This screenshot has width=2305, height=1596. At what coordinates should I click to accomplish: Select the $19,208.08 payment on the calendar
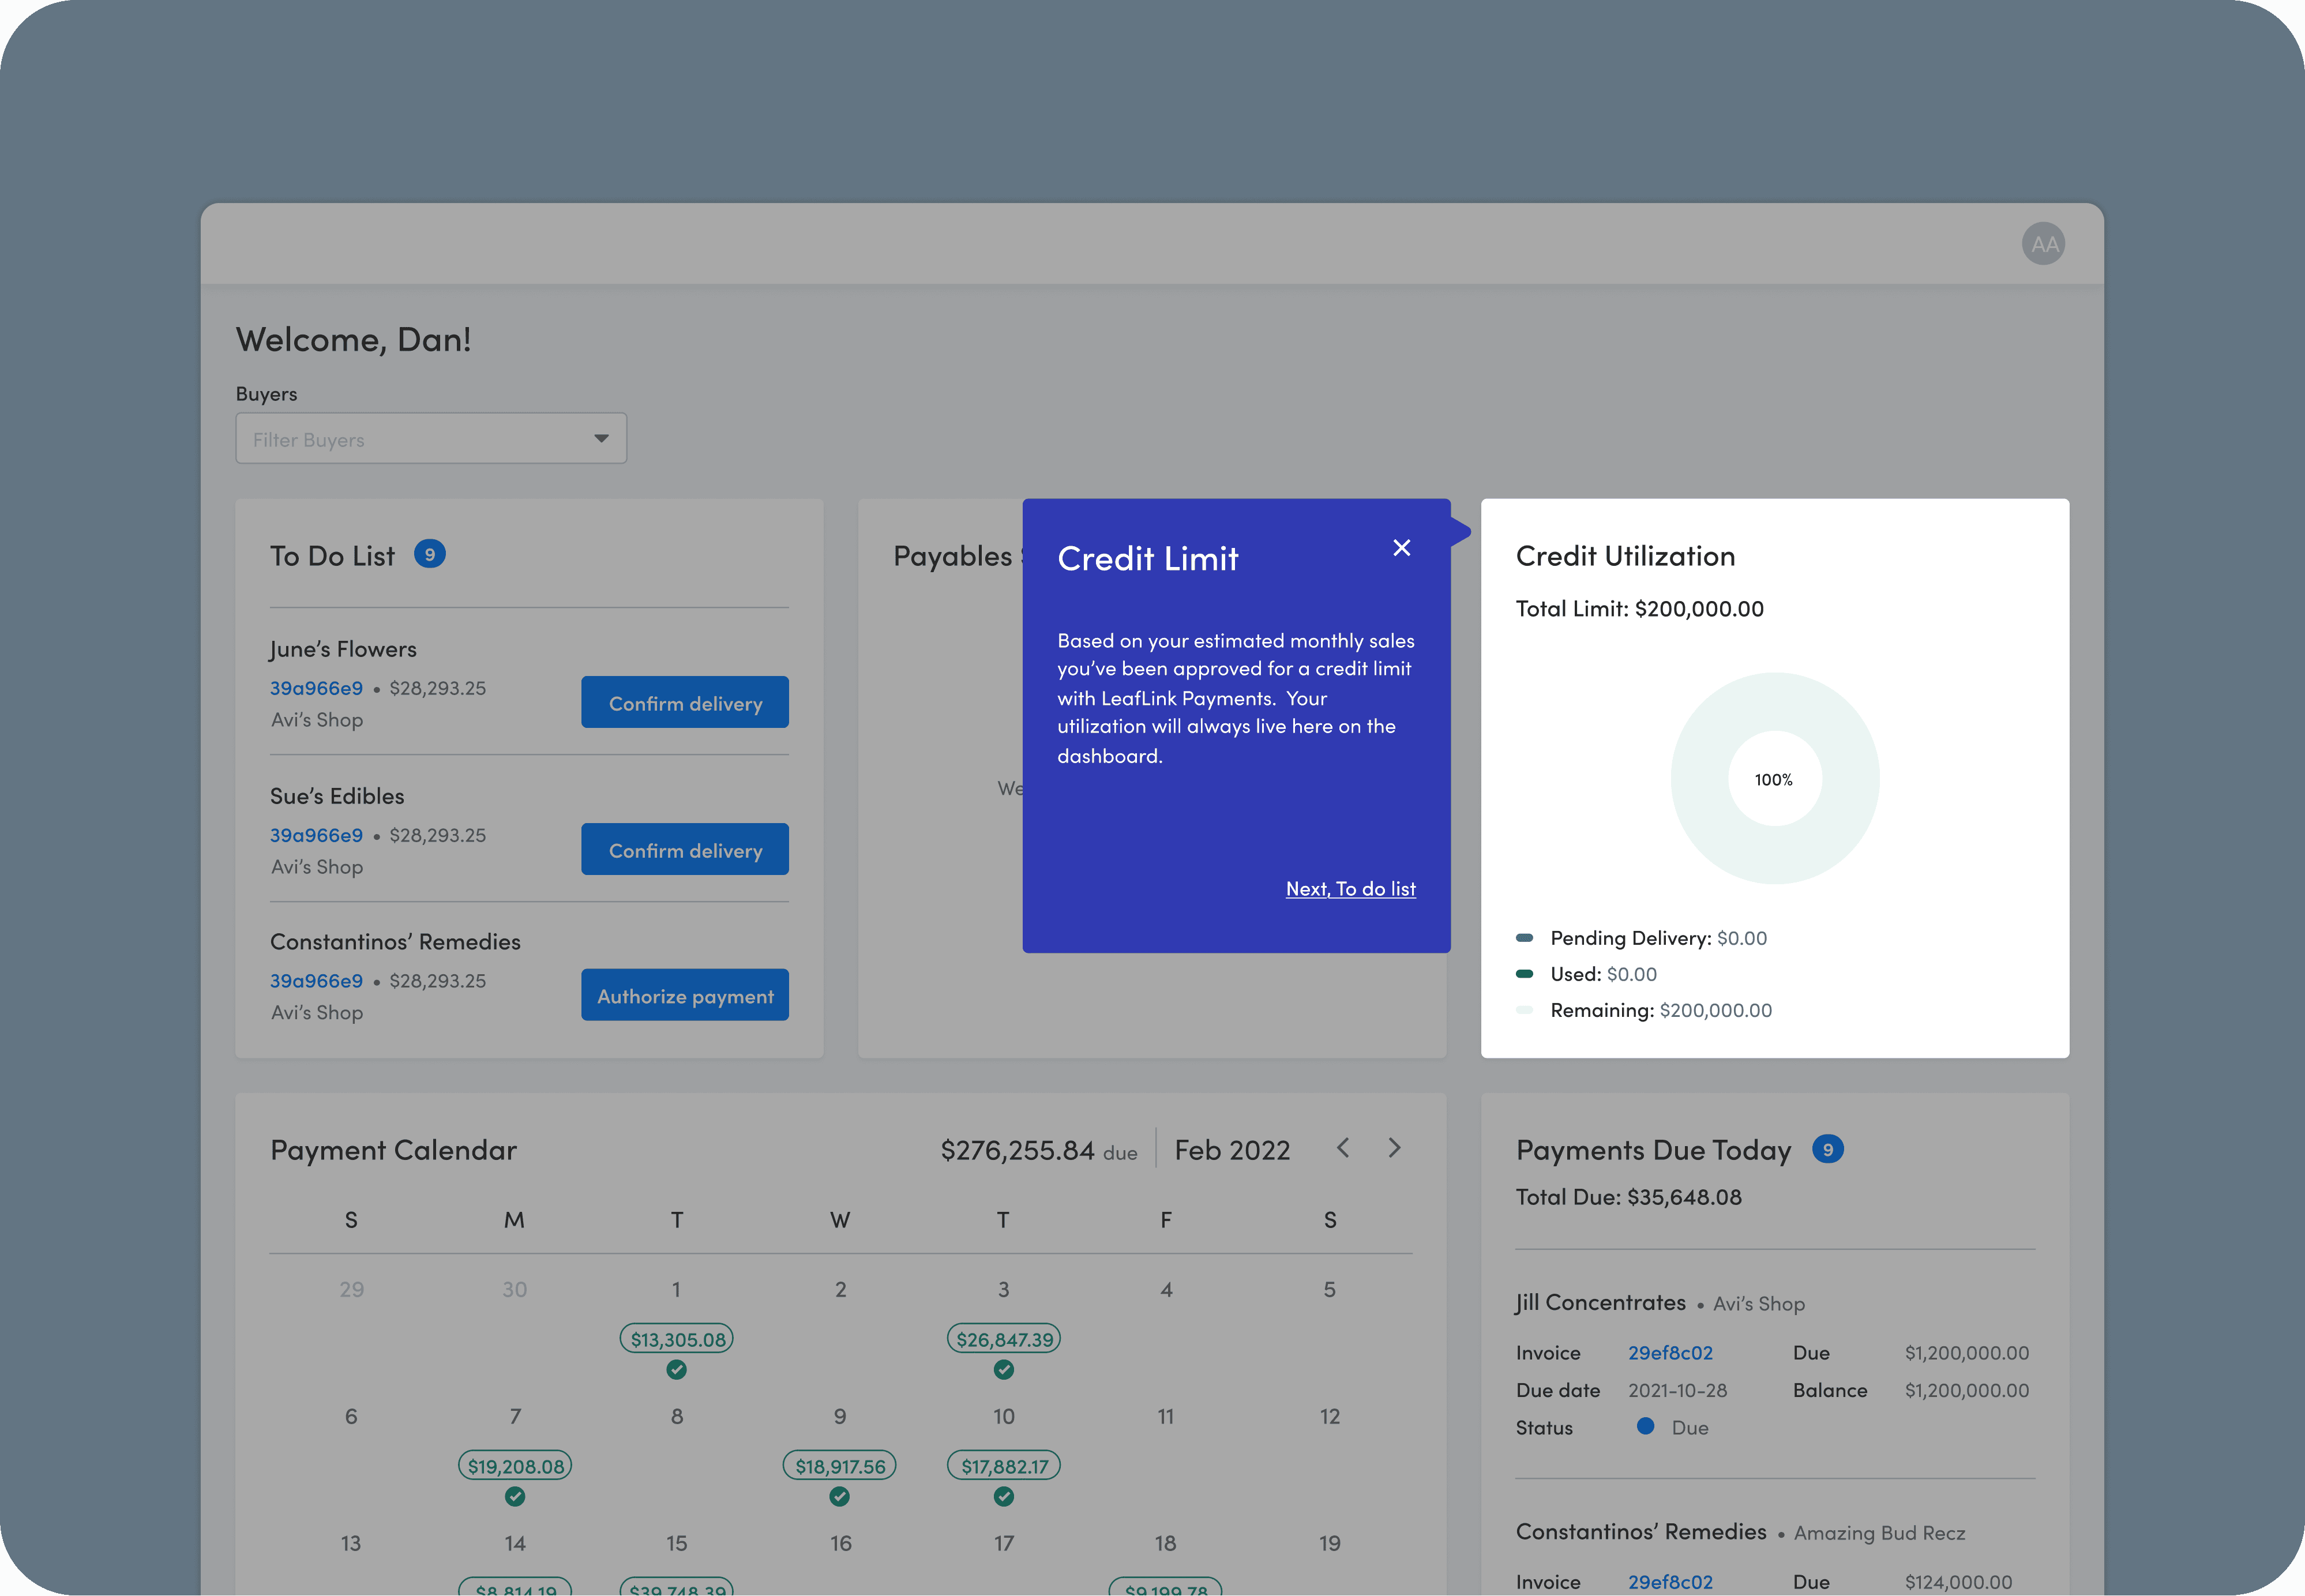[x=515, y=1466]
